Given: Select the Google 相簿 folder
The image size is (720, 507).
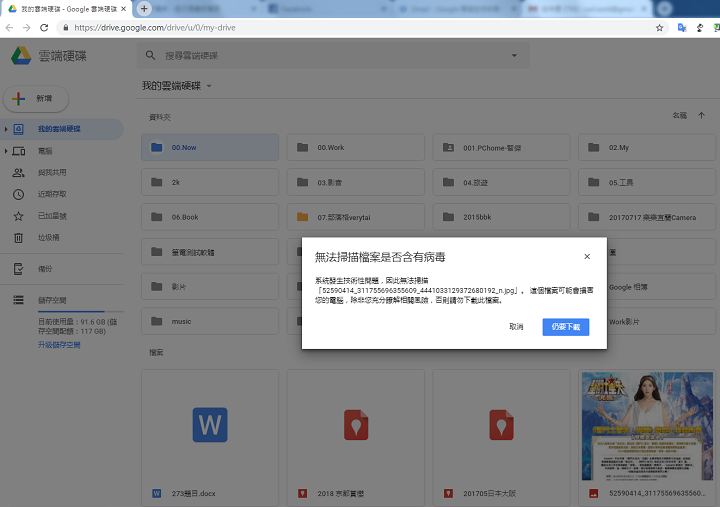Looking at the screenshot, I should [x=661, y=287].
